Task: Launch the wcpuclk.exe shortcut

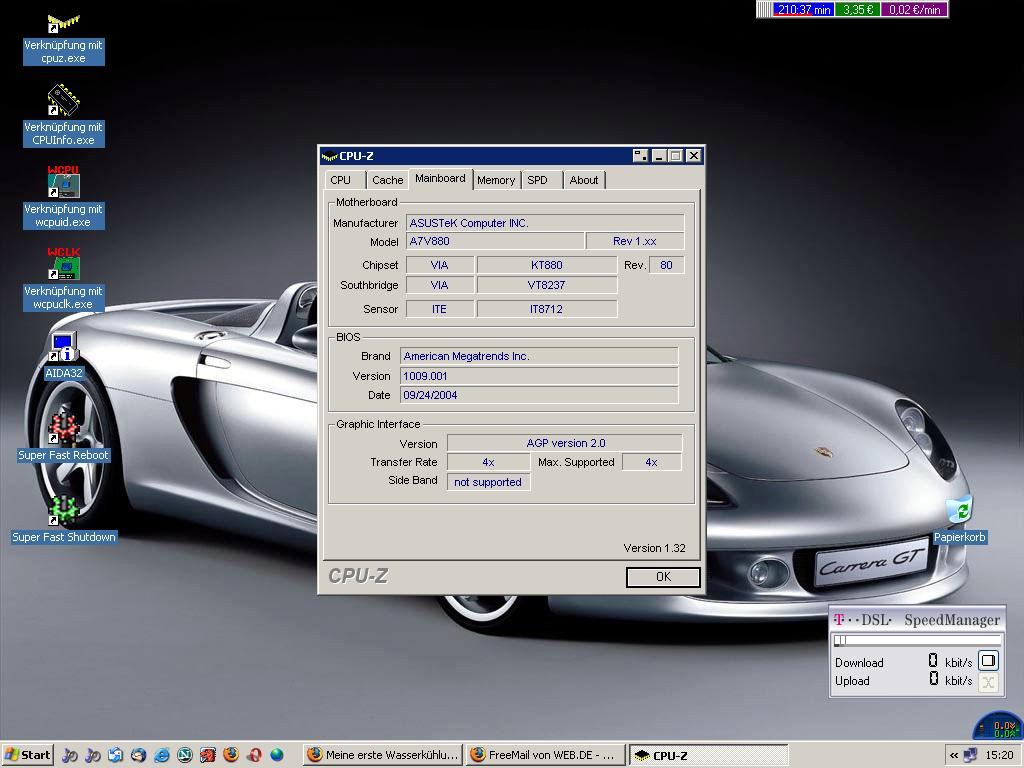Action: click(63, 265)
